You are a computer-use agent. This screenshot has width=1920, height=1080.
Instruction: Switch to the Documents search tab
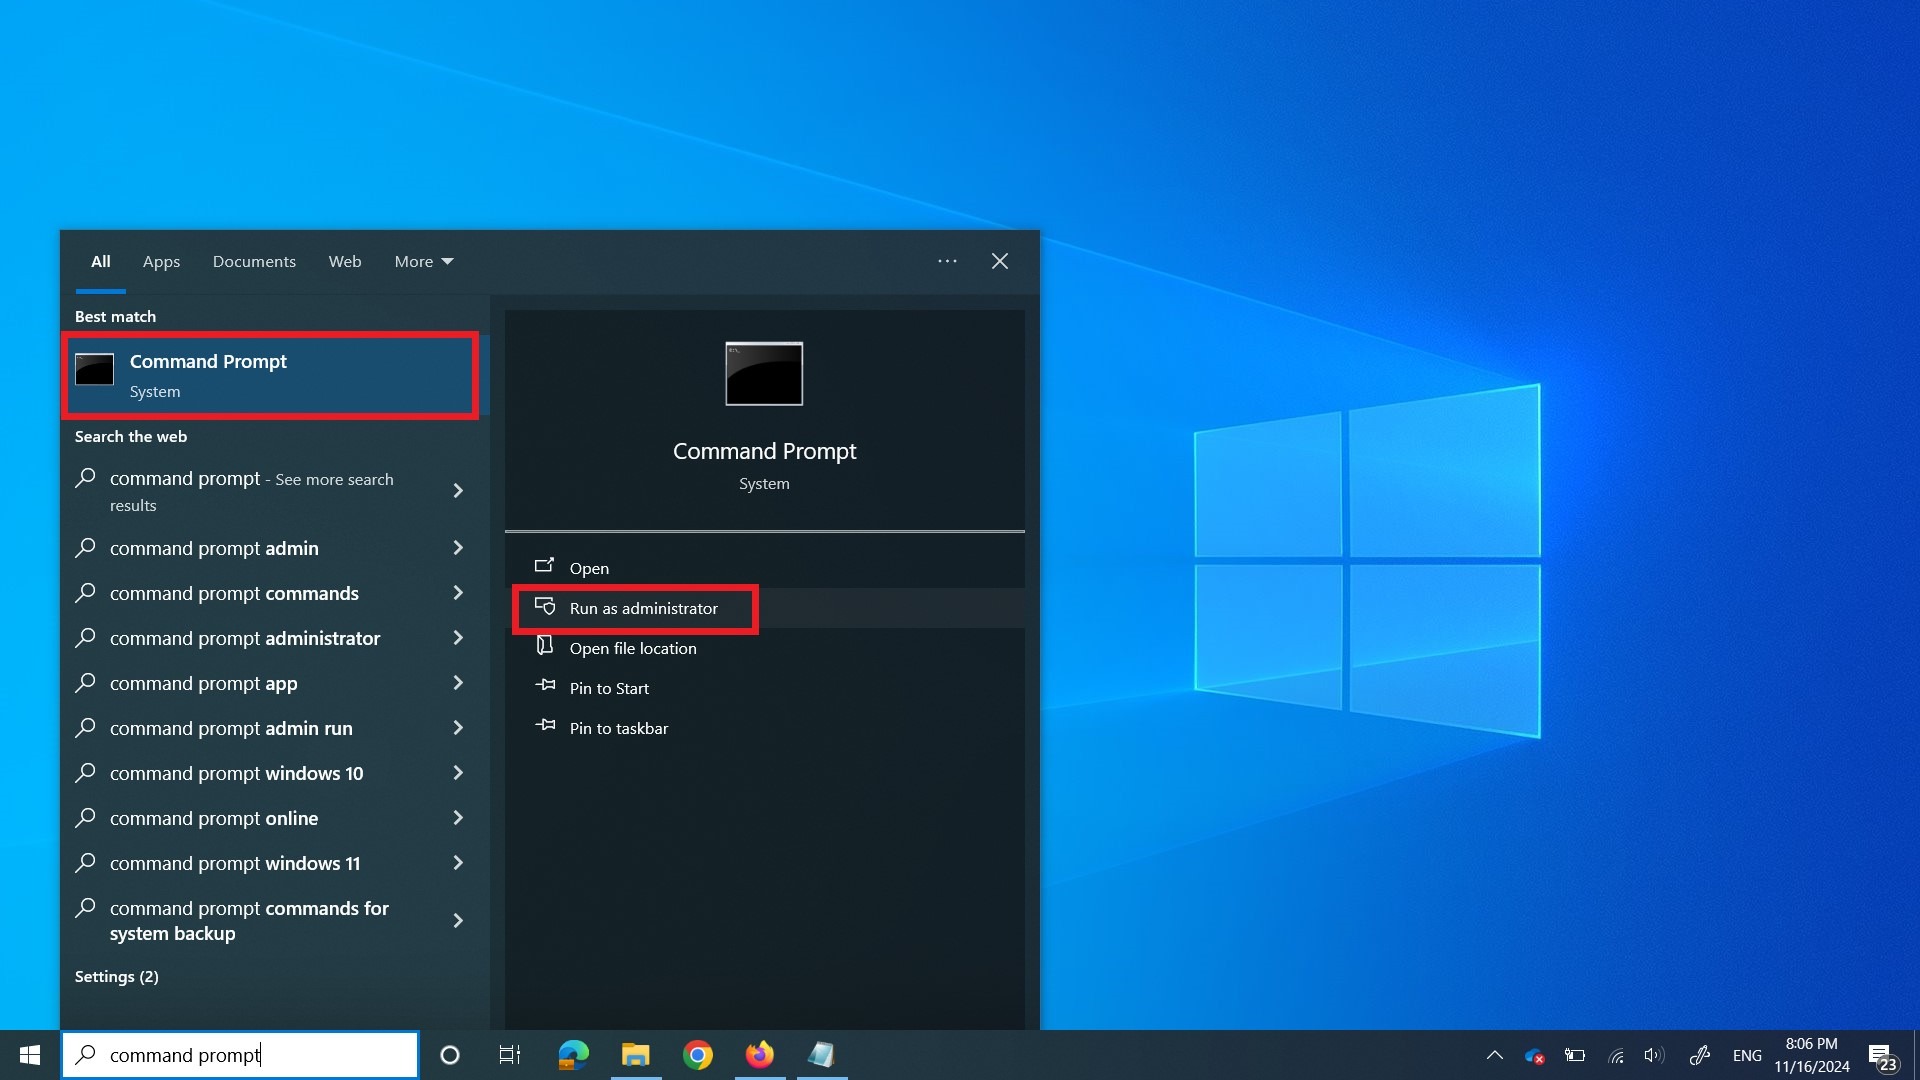click(x=254, y=262)
